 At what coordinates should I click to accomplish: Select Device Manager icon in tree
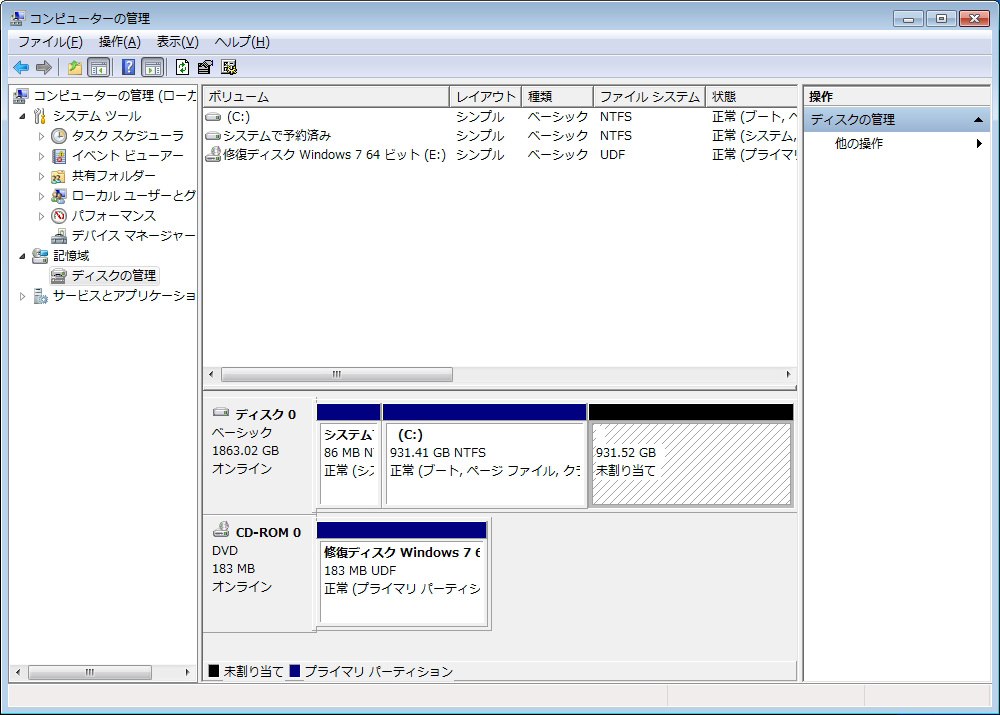tap(59, 236)
